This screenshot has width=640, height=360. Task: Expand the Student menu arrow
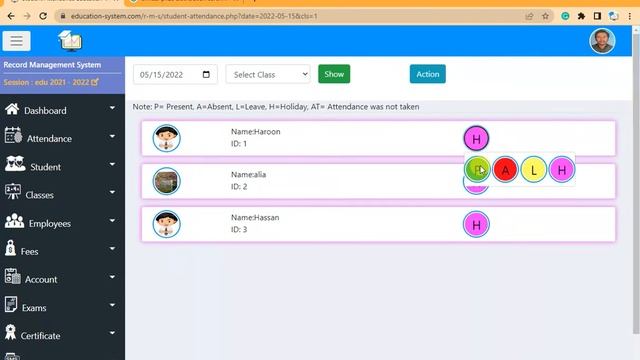tap(112, 164)
